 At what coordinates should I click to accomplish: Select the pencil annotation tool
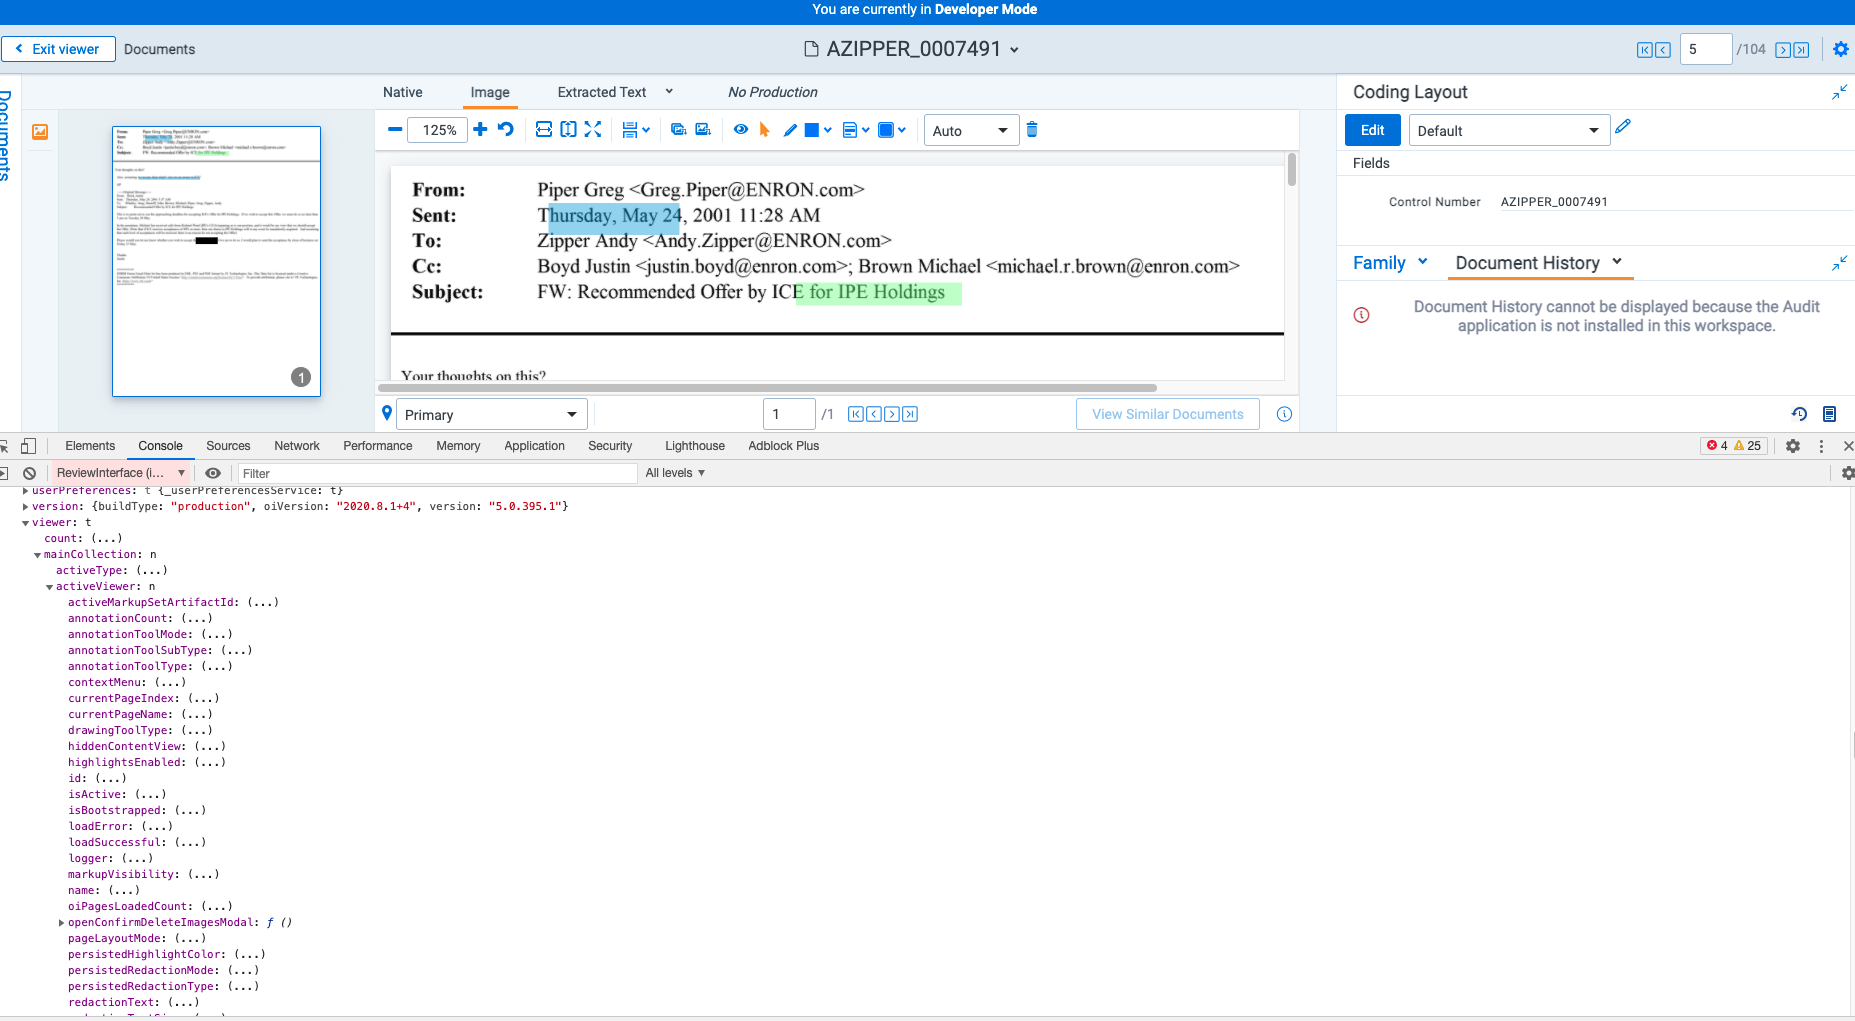[789, 129]
